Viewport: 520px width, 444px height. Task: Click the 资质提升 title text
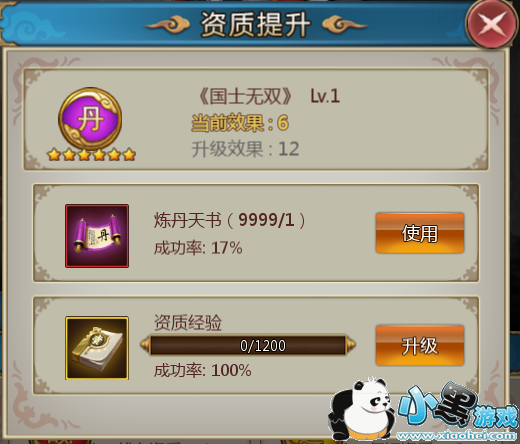[x=255, y=25]
